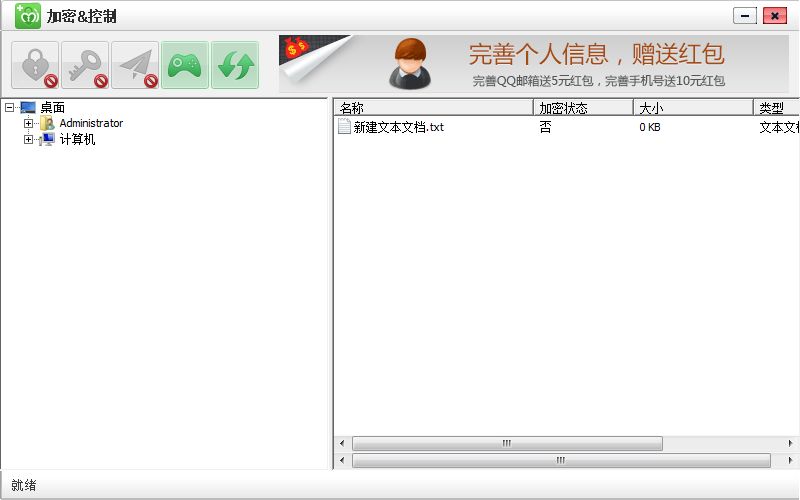Image resolution: width=800 pixels, height=500 pixels.
Task: Click the 就绪 status bar text
Action: (x=23, y=485)
